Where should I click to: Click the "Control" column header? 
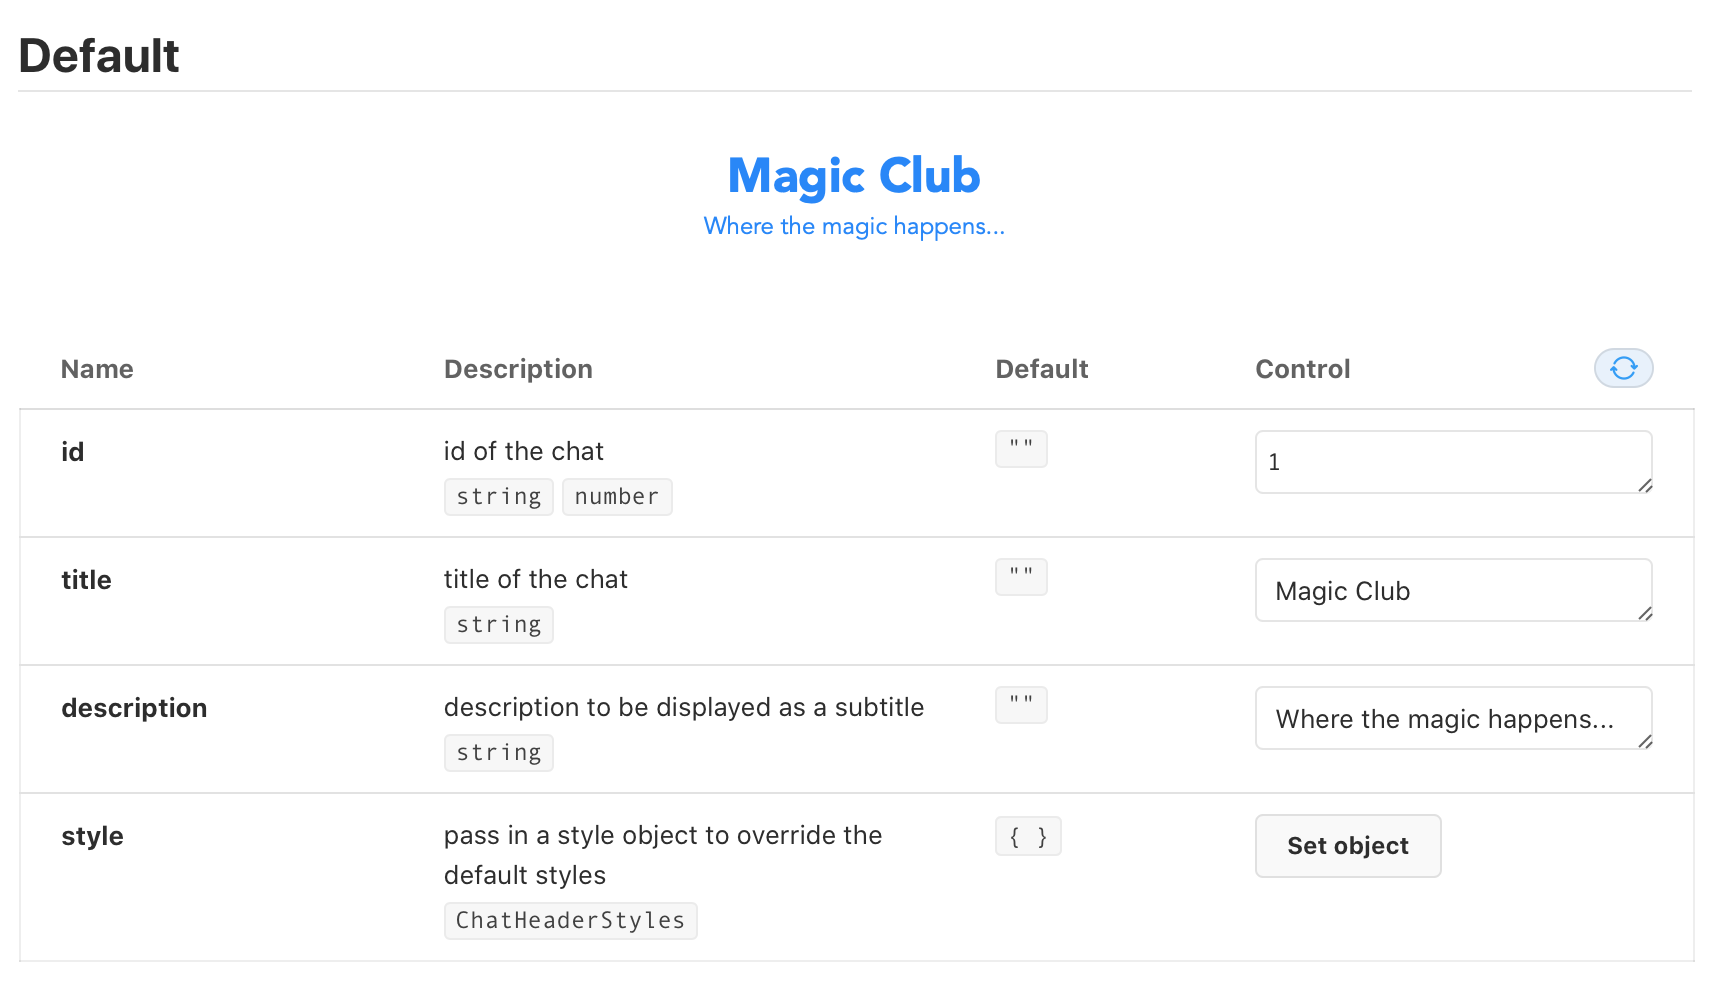click(1302, 368)
